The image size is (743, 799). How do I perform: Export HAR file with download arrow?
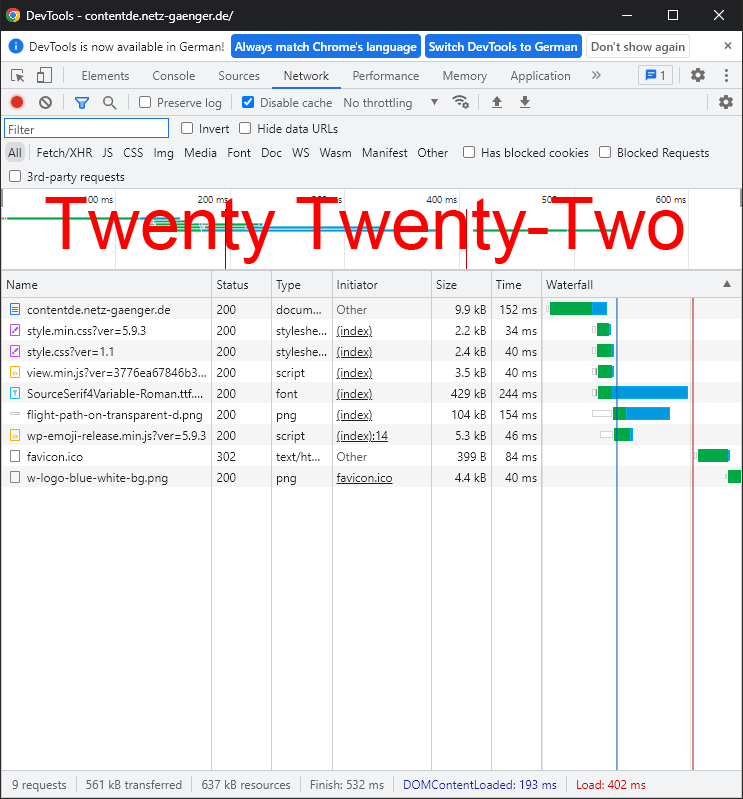pyautogui.click(x=525, y=102)
